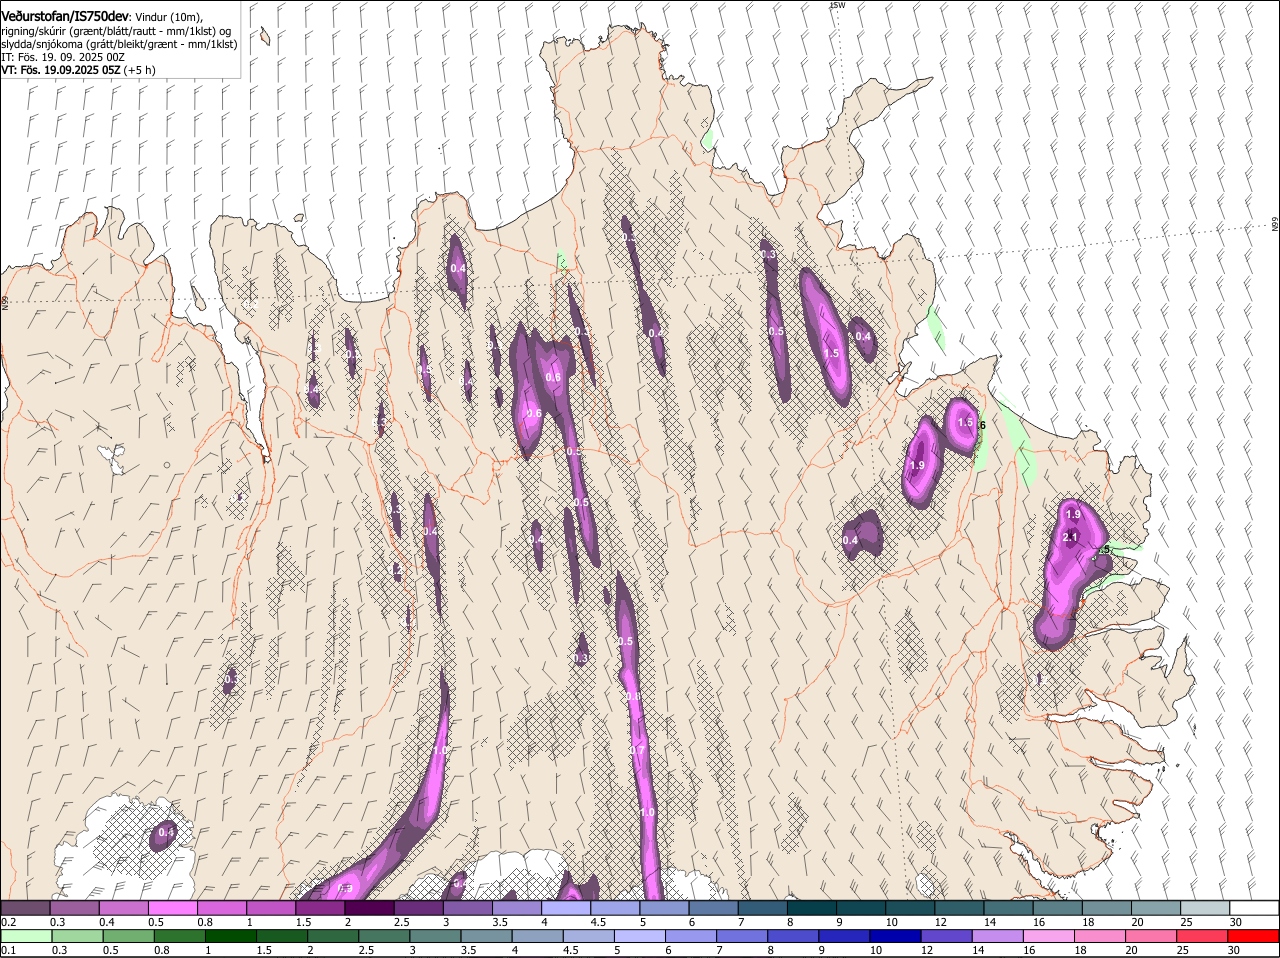Image resolution: width=1280 pixels, height=958 pixels.
Task: Pick the top legend swatch between 0.5 and 0.8
Action: click(x=172, y=907)
